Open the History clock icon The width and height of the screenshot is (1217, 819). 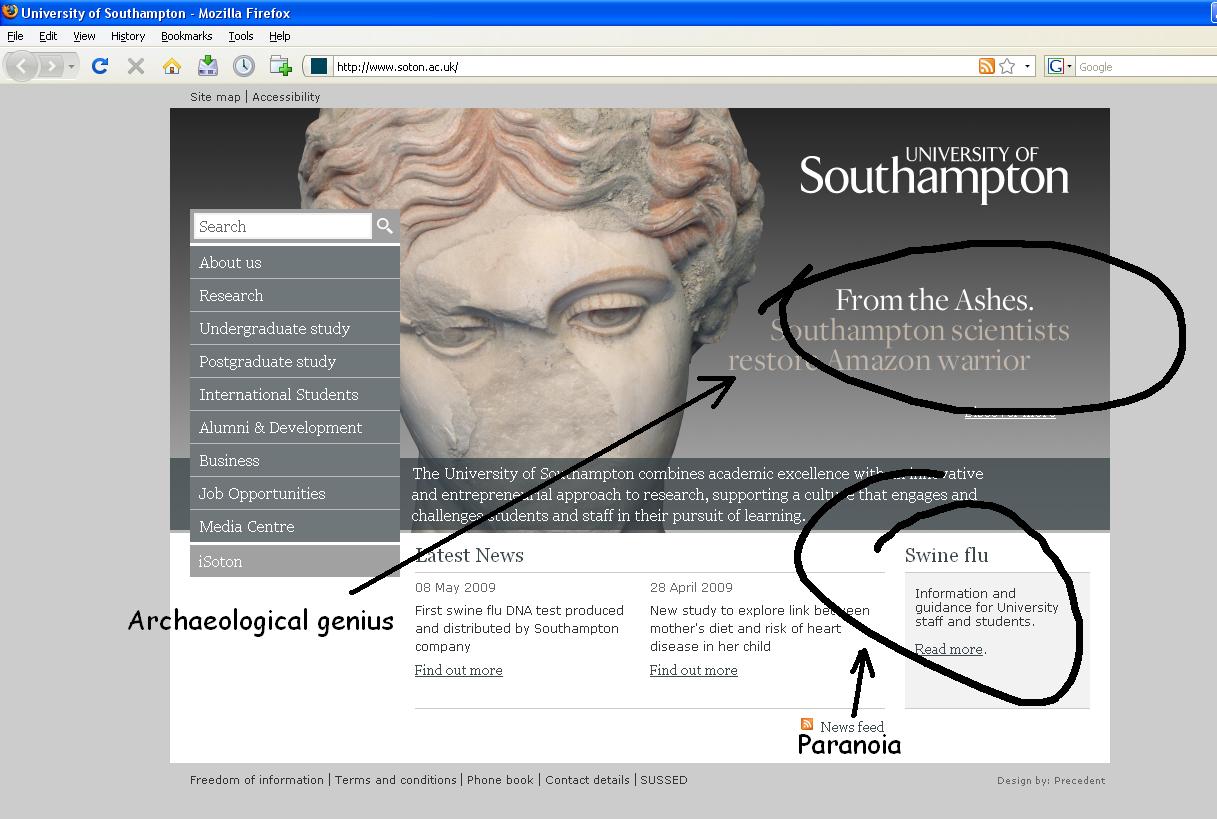244,66
